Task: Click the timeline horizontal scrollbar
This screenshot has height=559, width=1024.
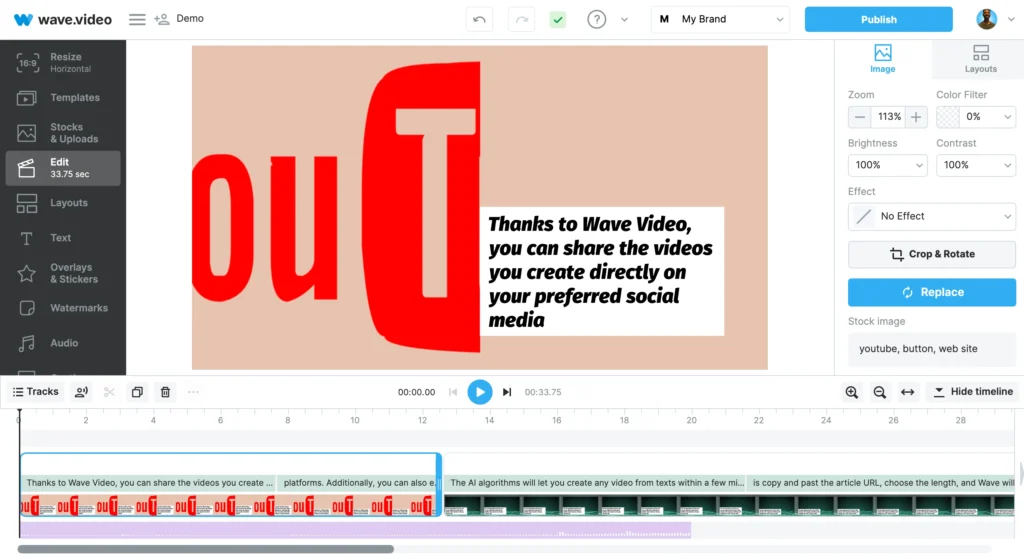Action: (x=206, y=549)
